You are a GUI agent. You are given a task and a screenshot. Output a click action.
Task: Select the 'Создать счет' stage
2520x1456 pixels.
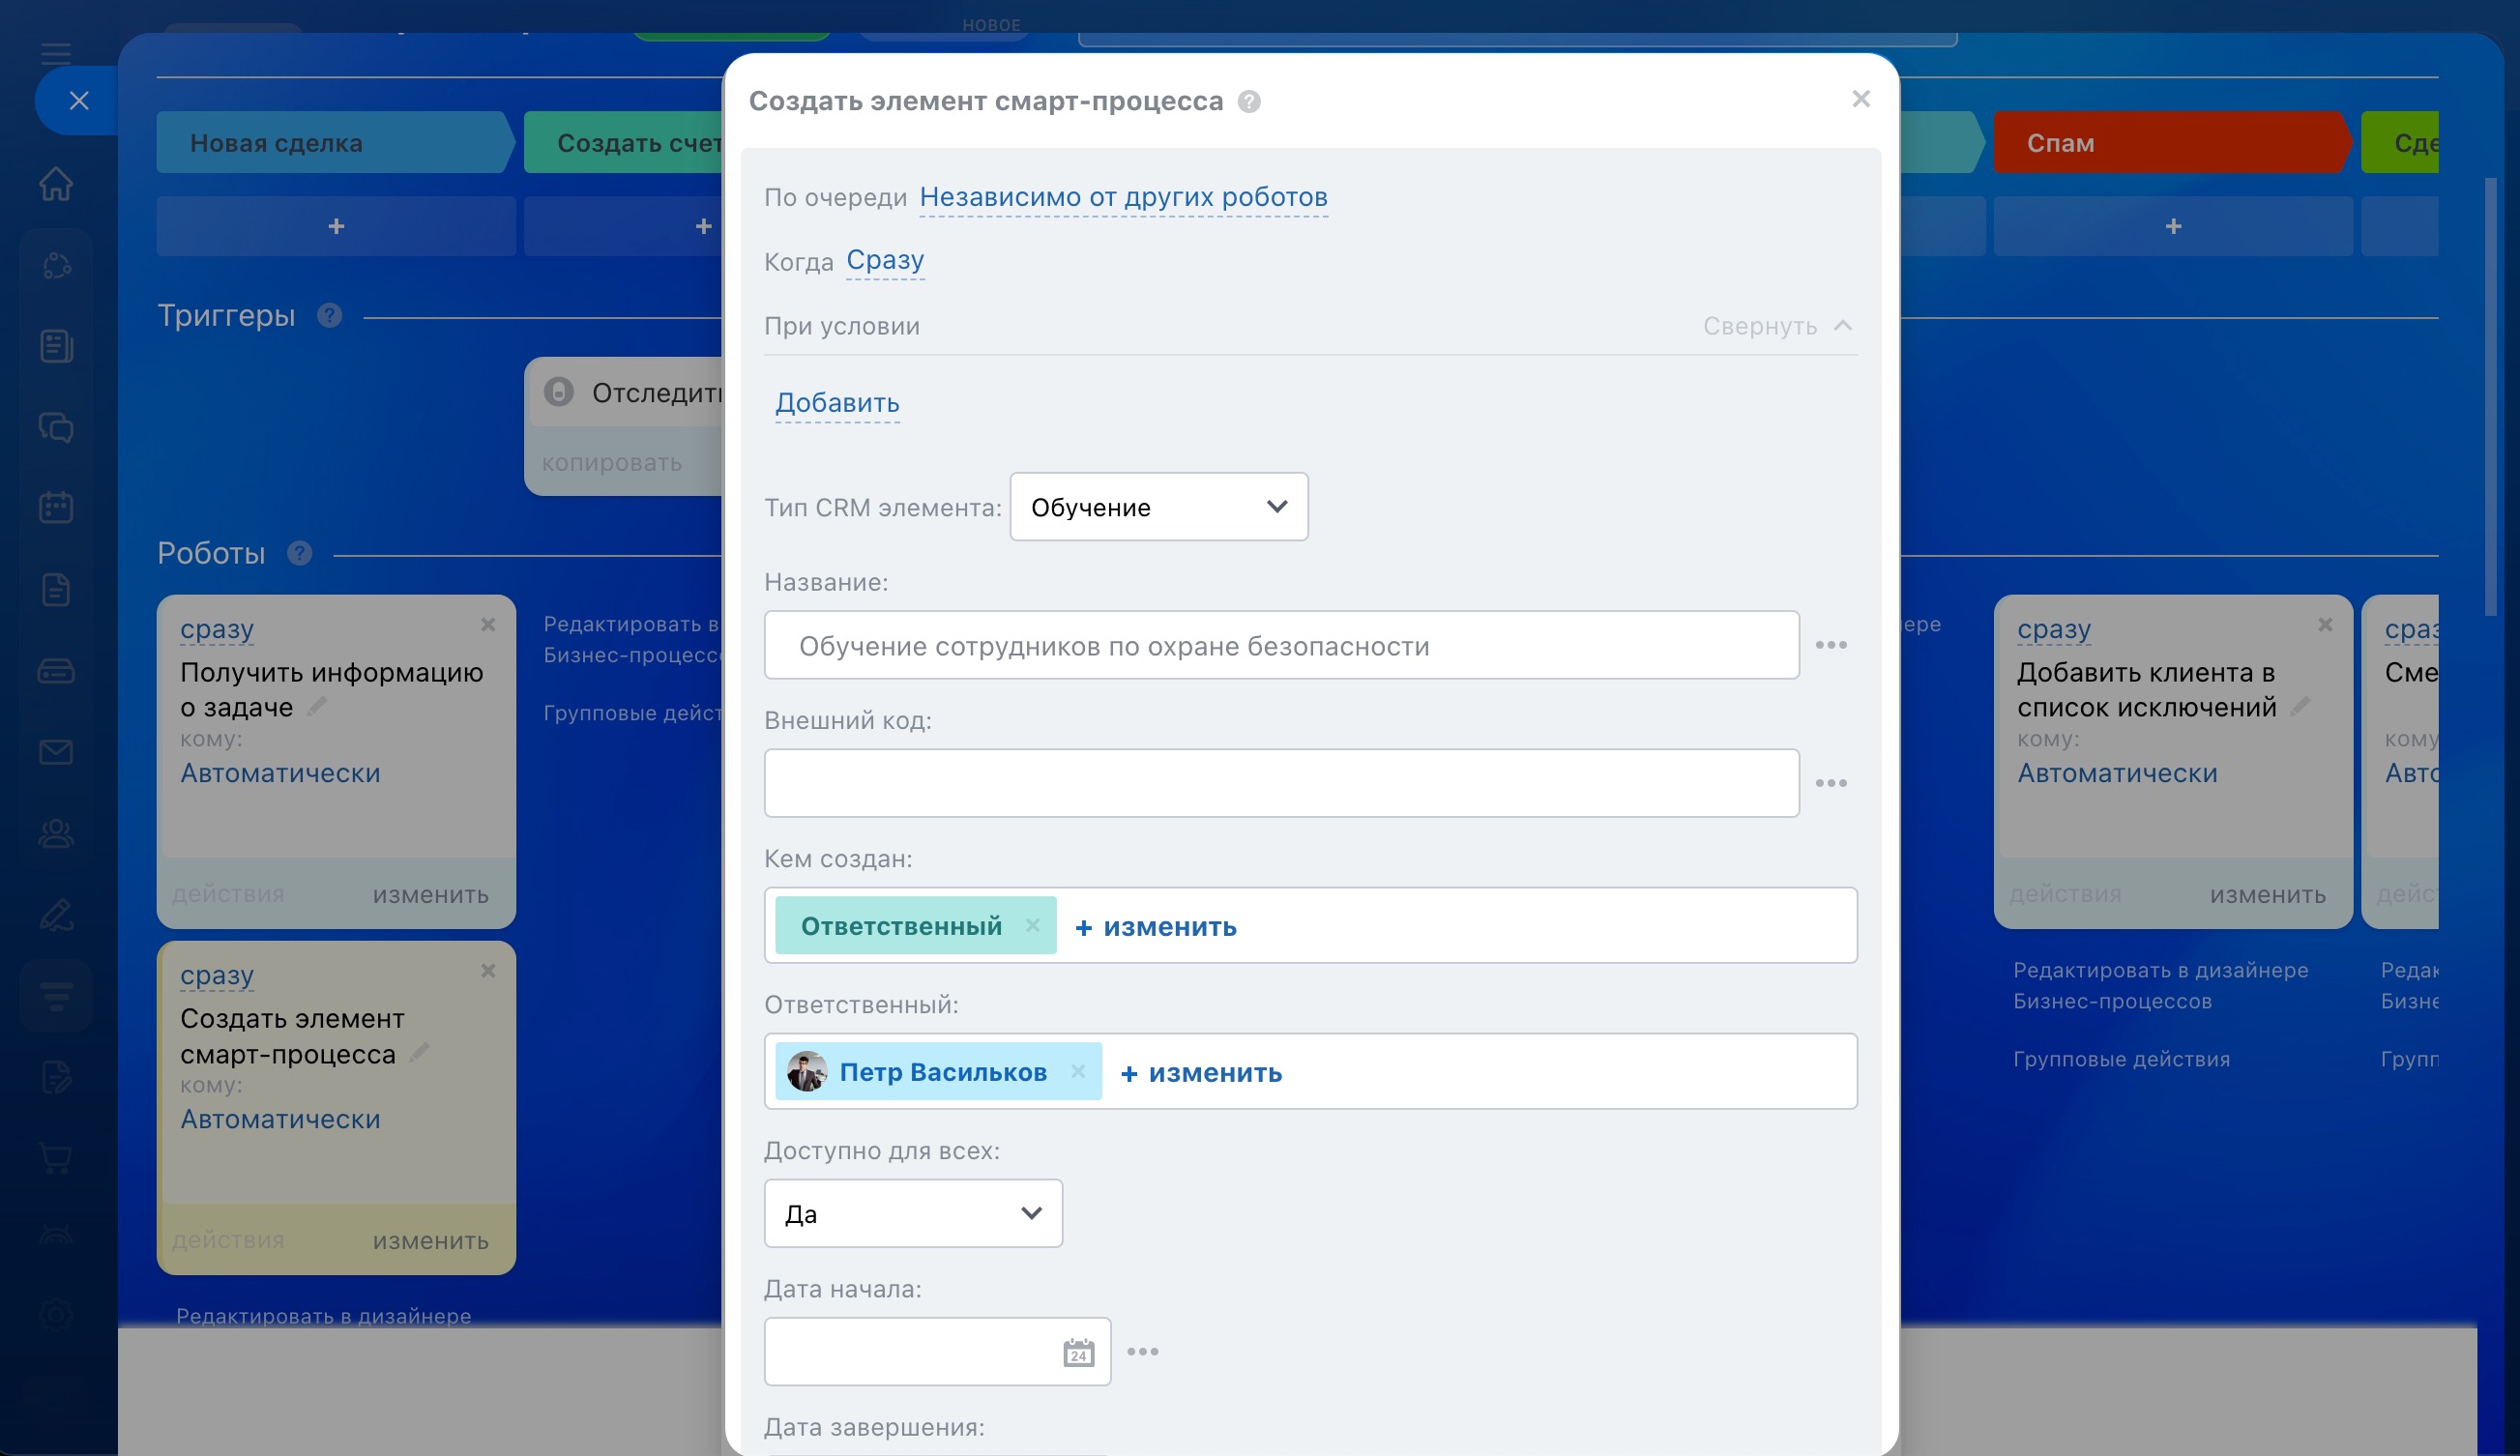(624, 142)
